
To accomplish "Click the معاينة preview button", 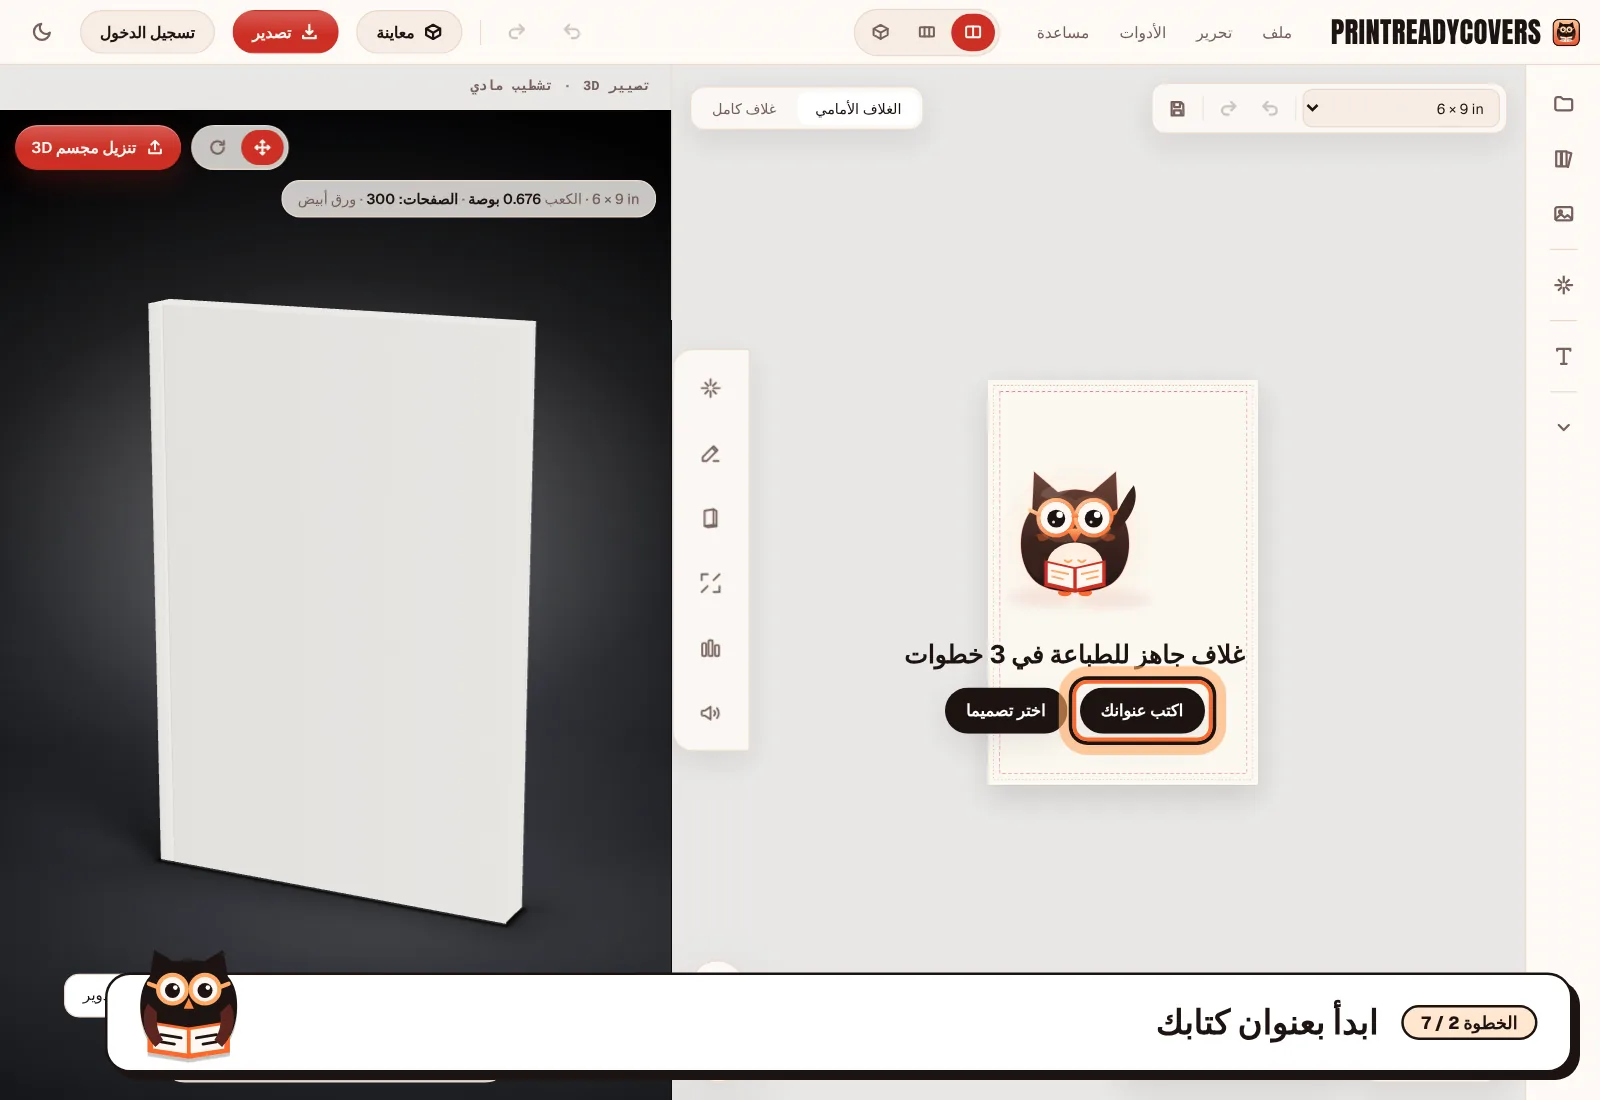I will tap(409, 32).
